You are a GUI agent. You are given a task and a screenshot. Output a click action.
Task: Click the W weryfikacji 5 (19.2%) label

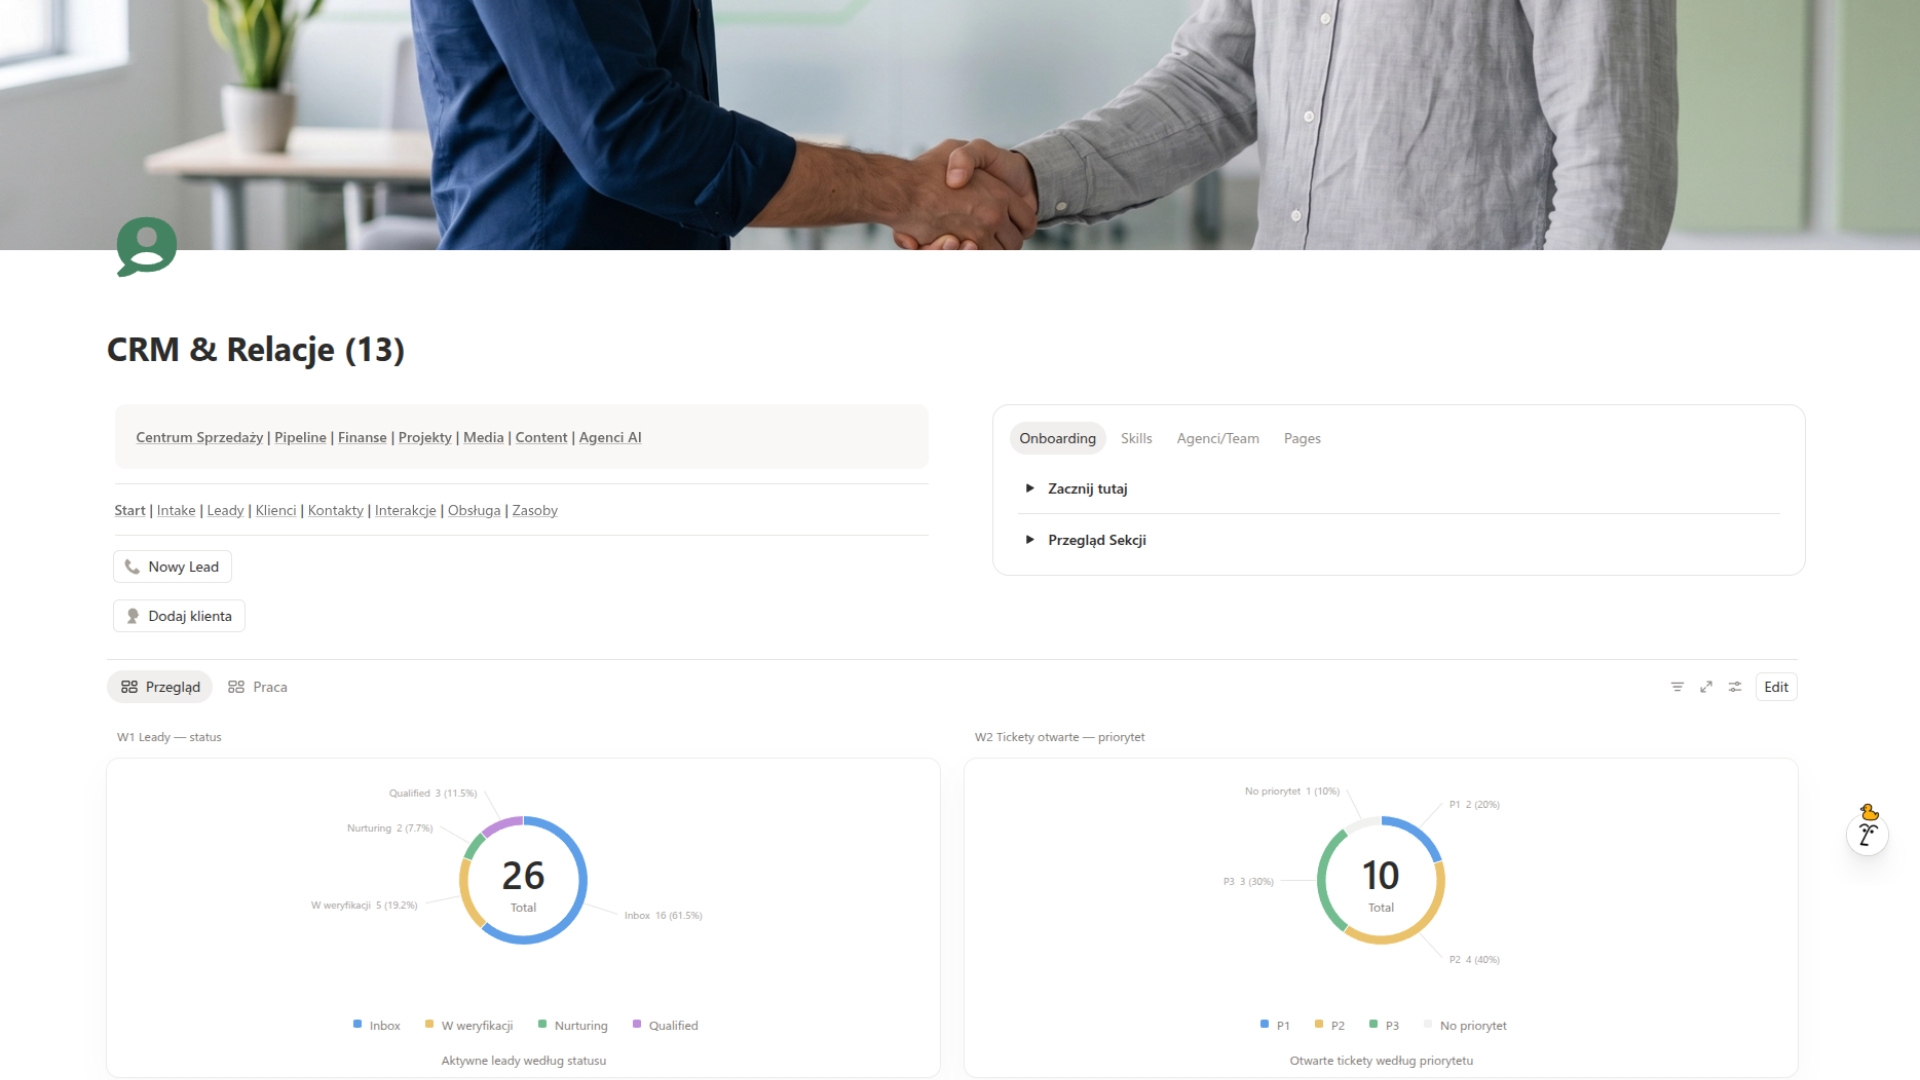(x=364, y=905)
